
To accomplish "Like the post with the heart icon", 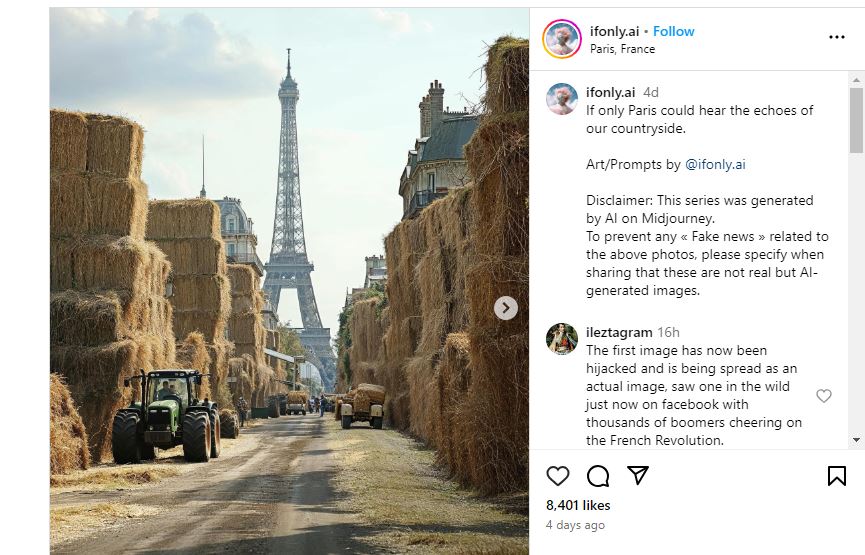I will 558,476.
